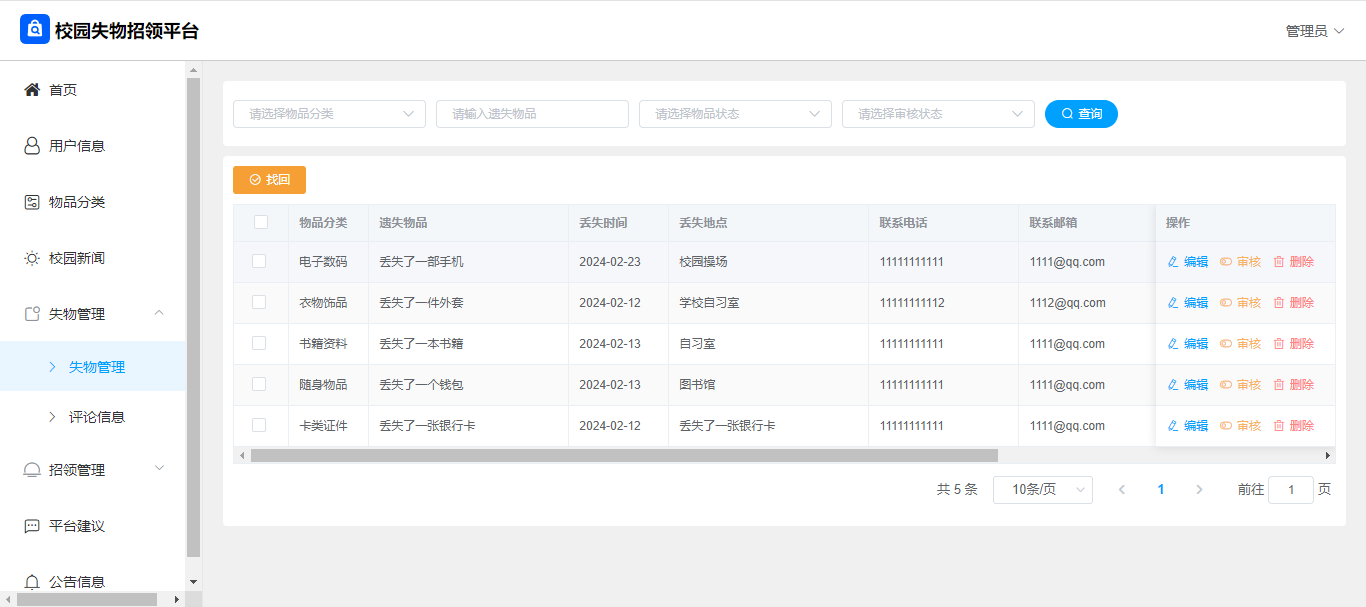Click the 校园新闻 sun-shaped icon
This screenshot has width=1366, height=607.
(32, 258)
